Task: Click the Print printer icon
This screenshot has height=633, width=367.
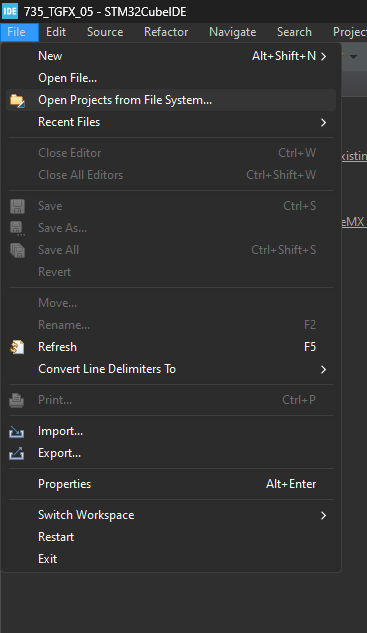Action: pyautogui.click(x=17, y=400)
